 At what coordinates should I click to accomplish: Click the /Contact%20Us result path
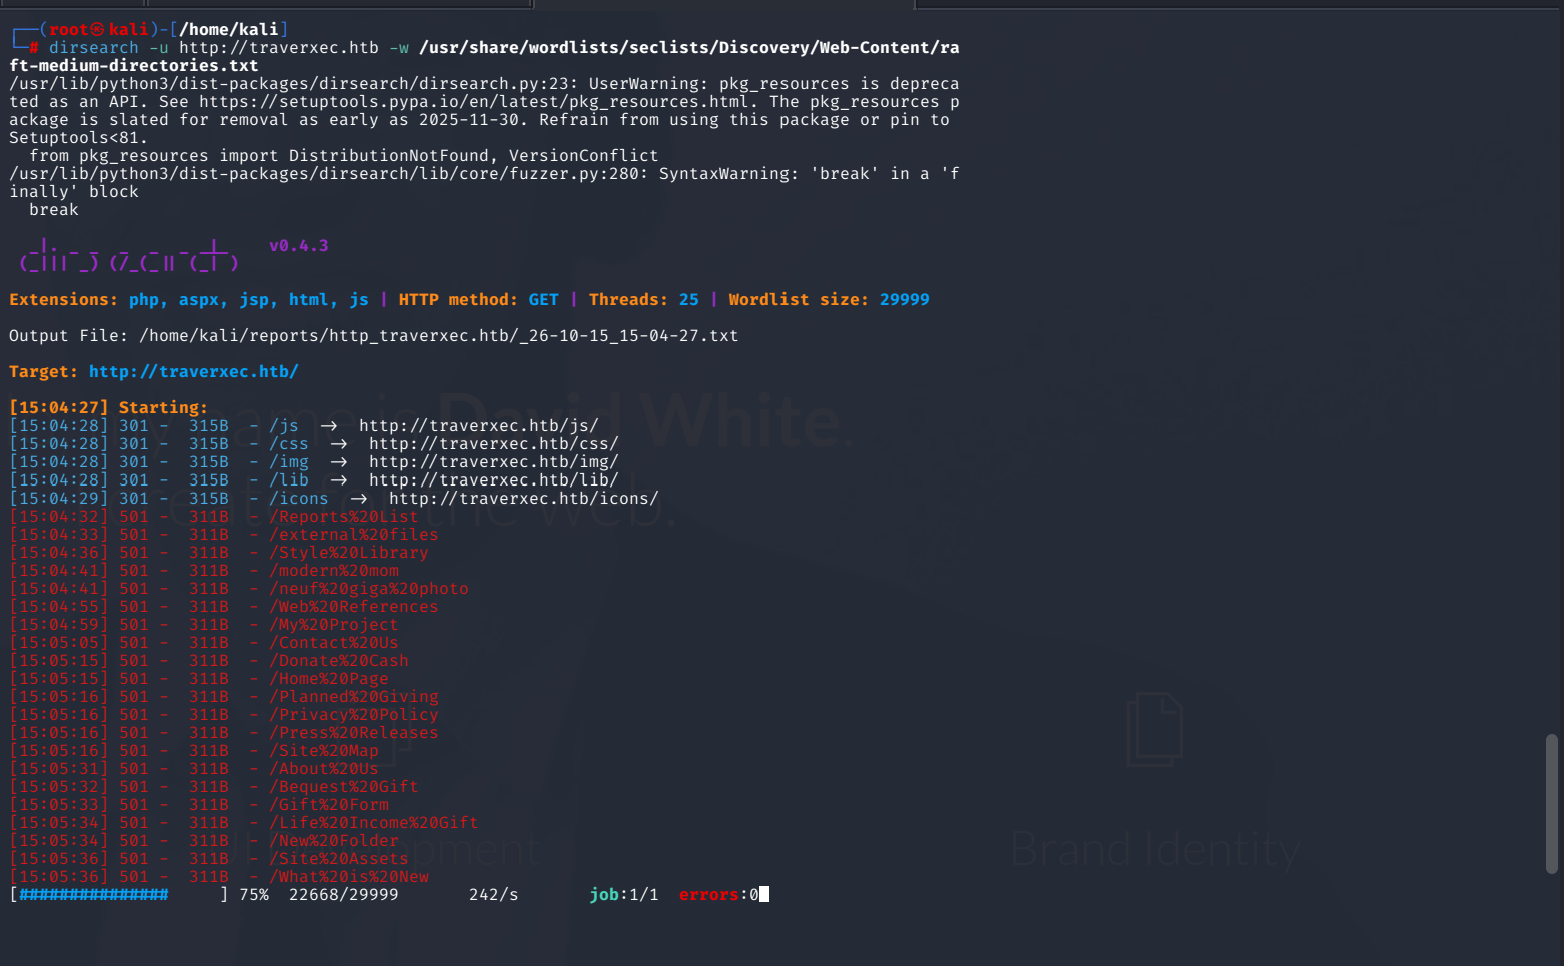point(334,643)
